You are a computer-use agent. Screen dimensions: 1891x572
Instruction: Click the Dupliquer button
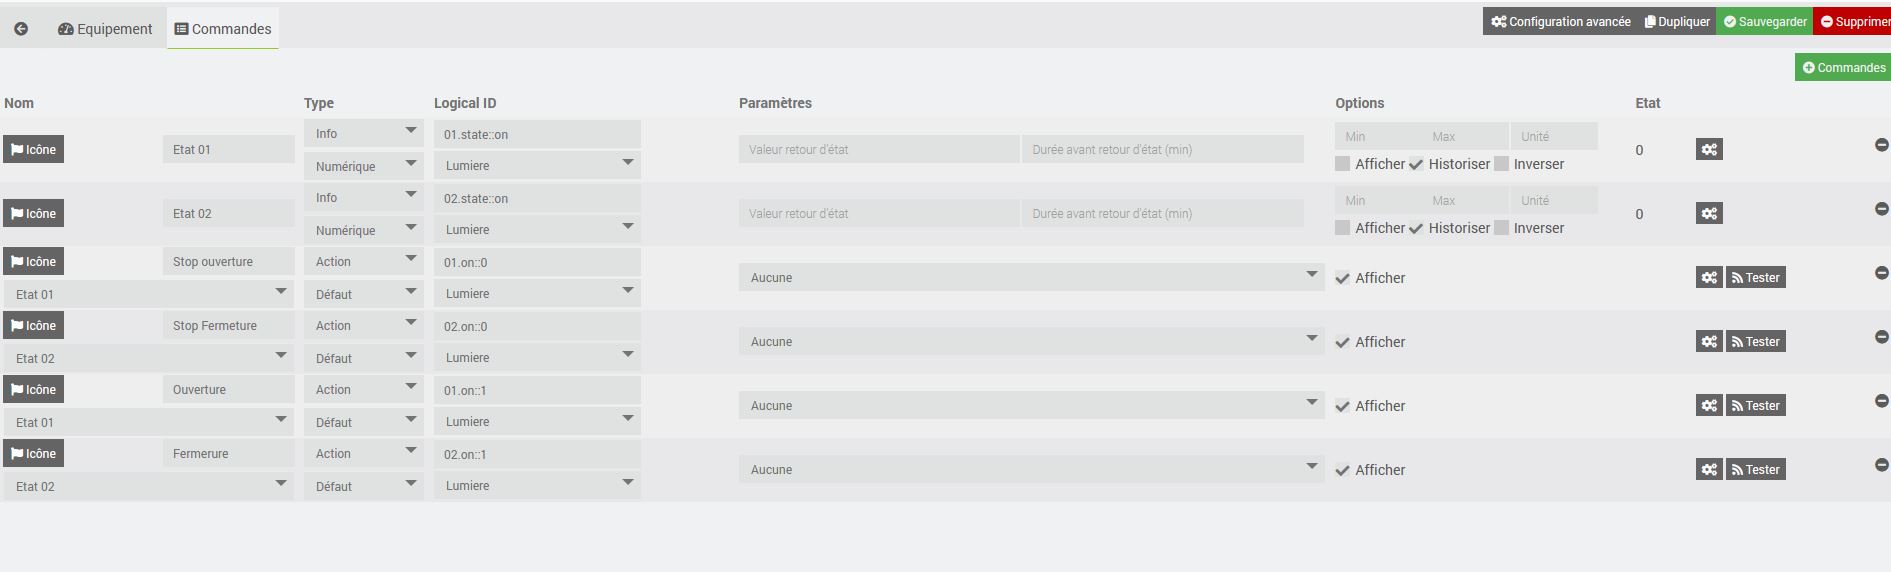(1677, 21)
